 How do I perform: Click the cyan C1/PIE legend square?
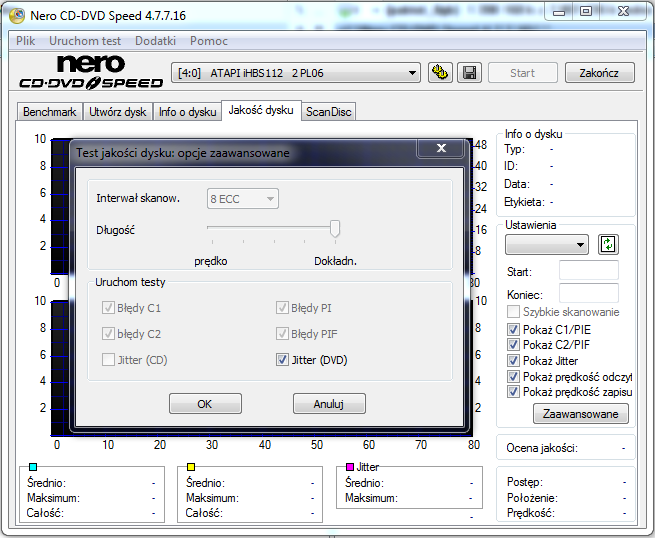tap(33, 467)
